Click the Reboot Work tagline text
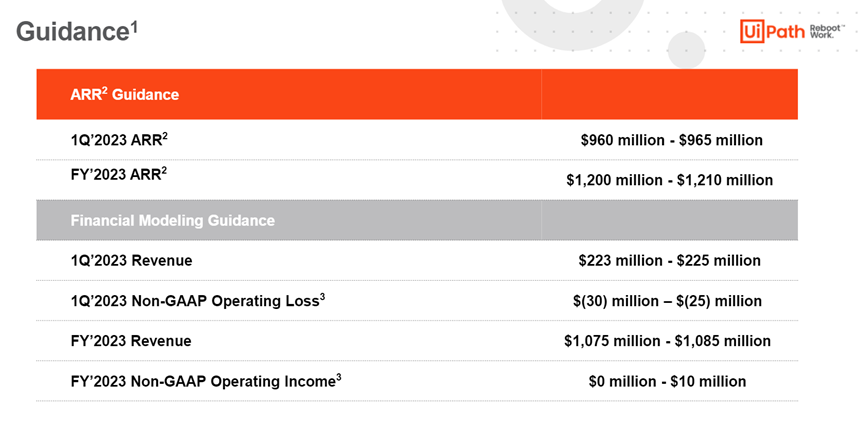Image resolution: width=865 pixels, height=426 pixels. [826, 31]
